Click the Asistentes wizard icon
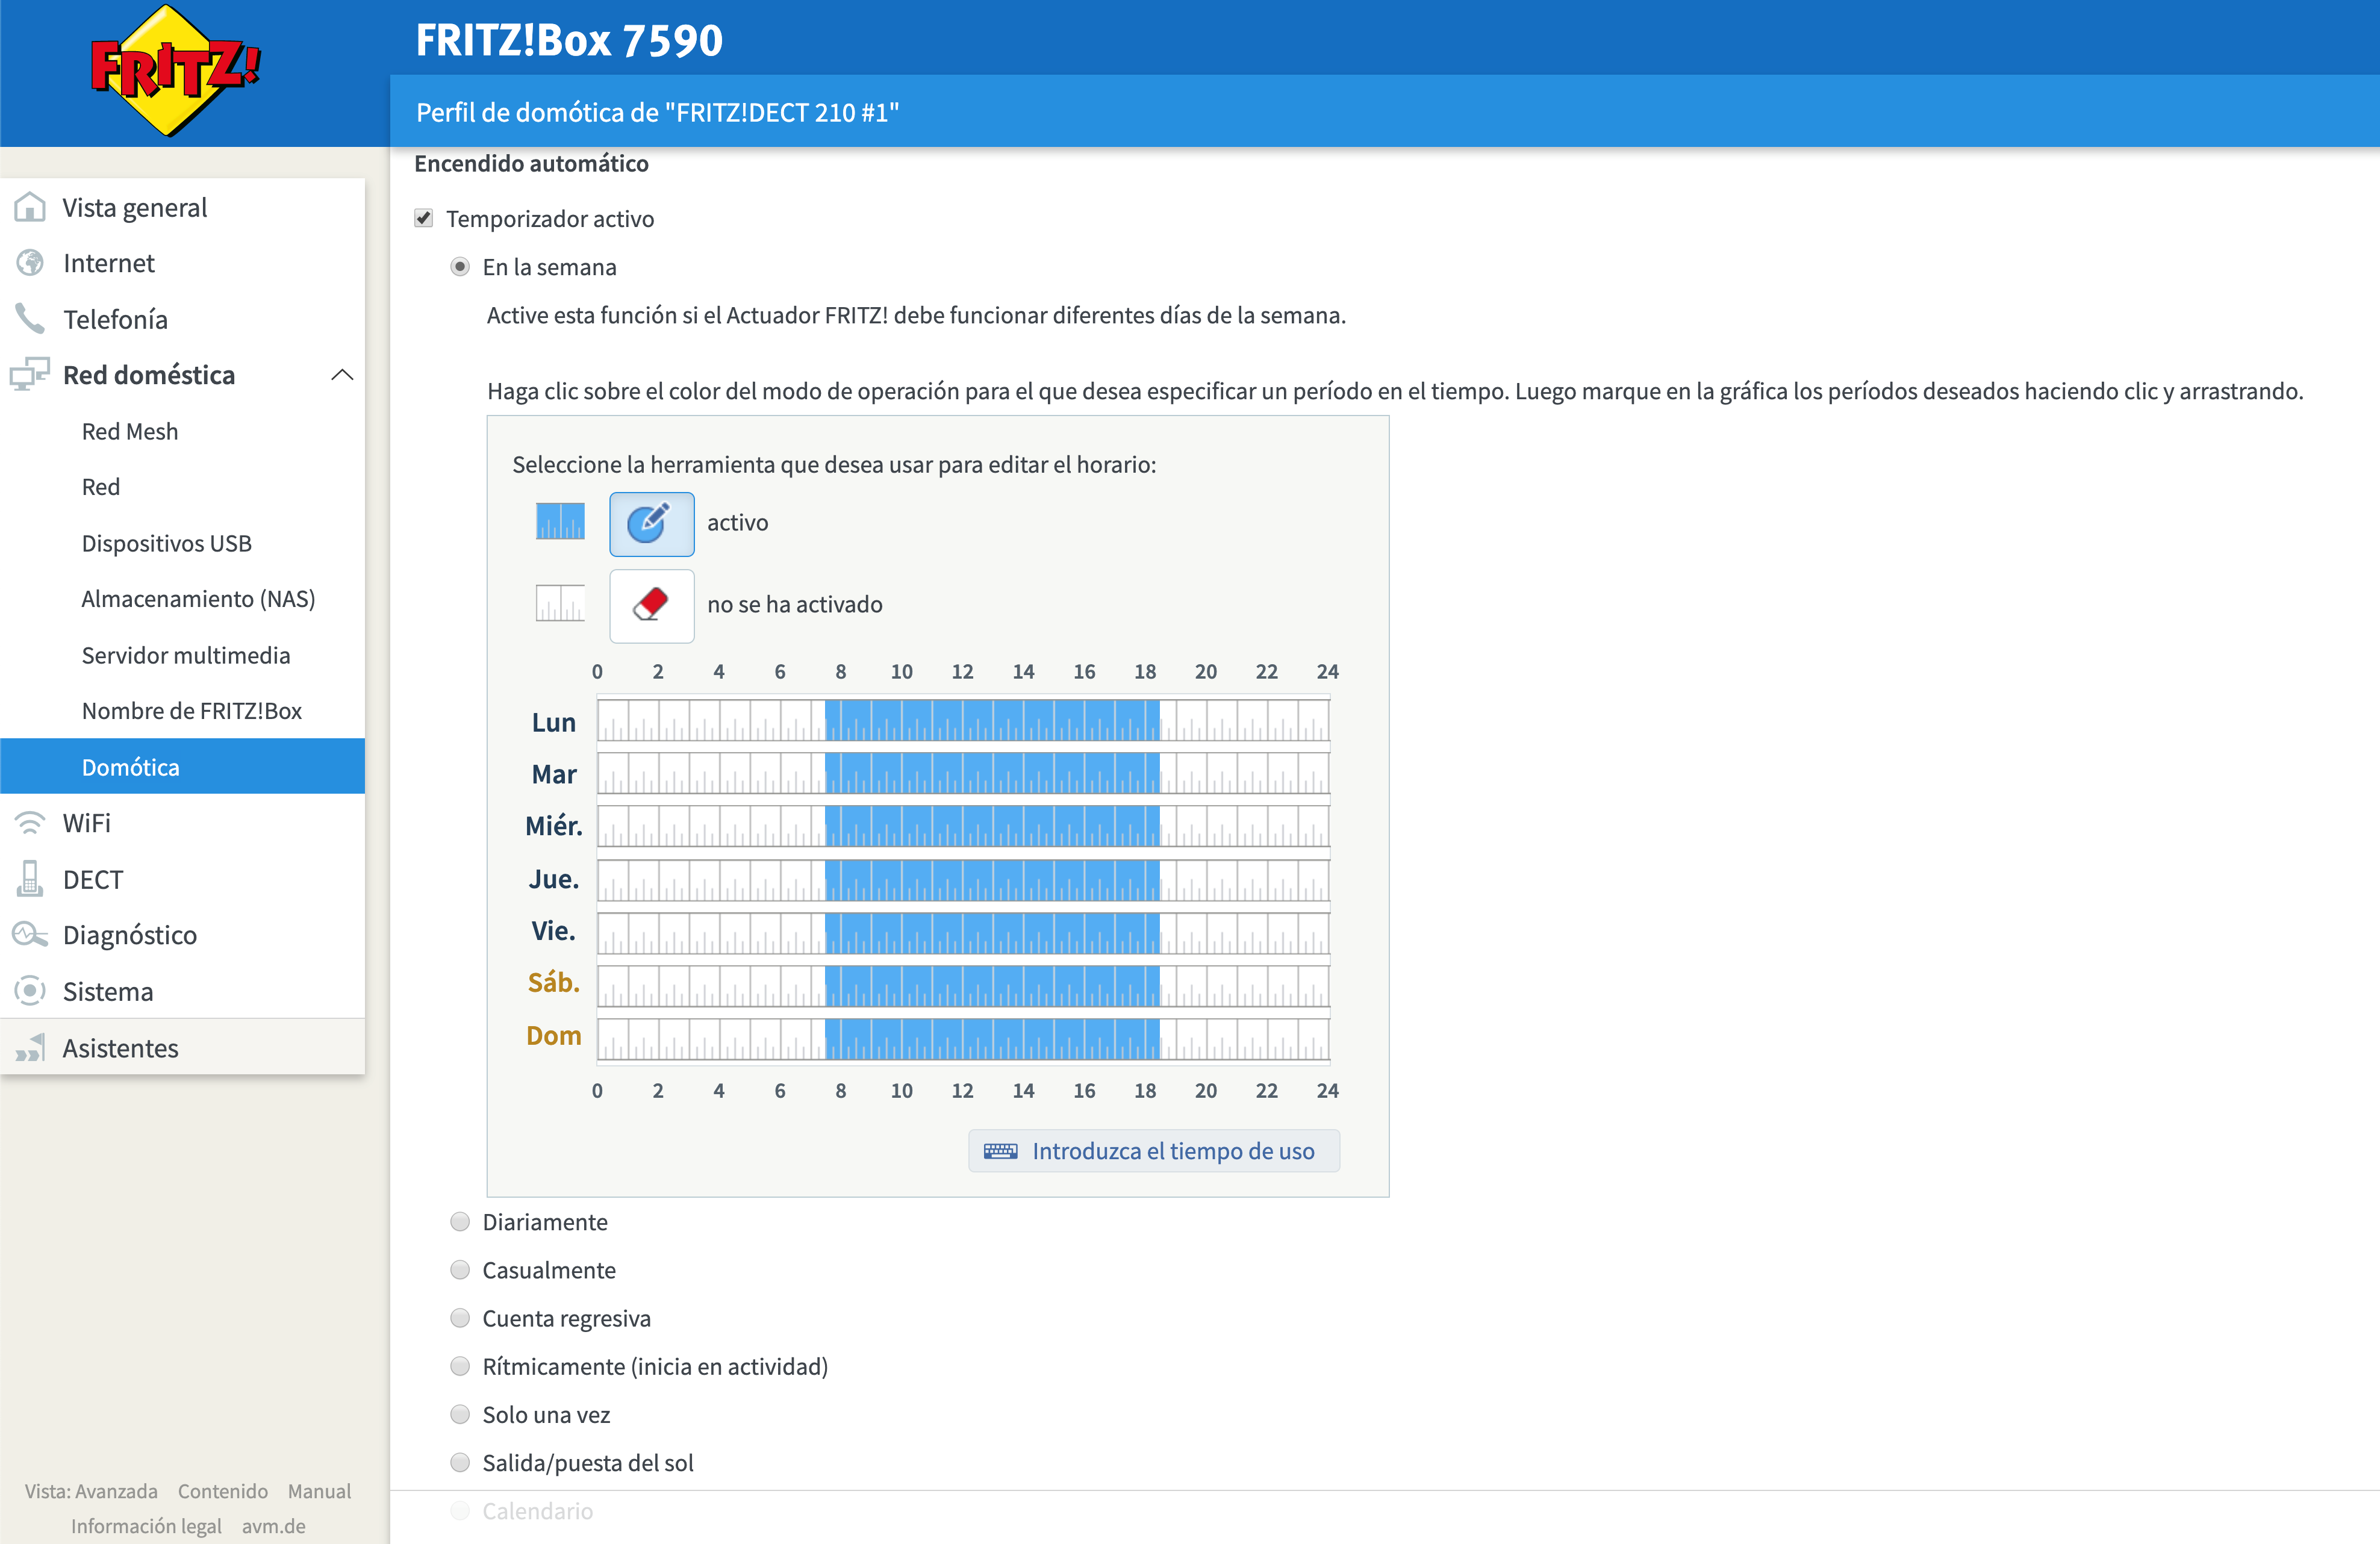Viewport: 2380px width, 1544px height. [30, 1047]
